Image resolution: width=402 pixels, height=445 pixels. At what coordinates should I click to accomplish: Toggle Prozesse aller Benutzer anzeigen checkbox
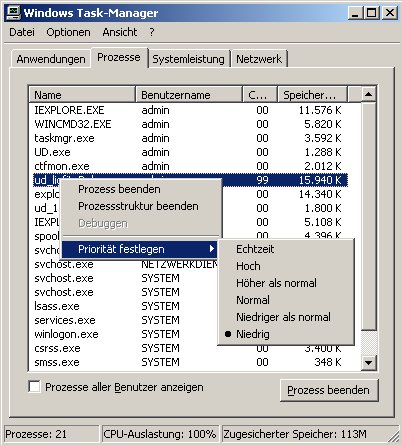tap(35, 387)
